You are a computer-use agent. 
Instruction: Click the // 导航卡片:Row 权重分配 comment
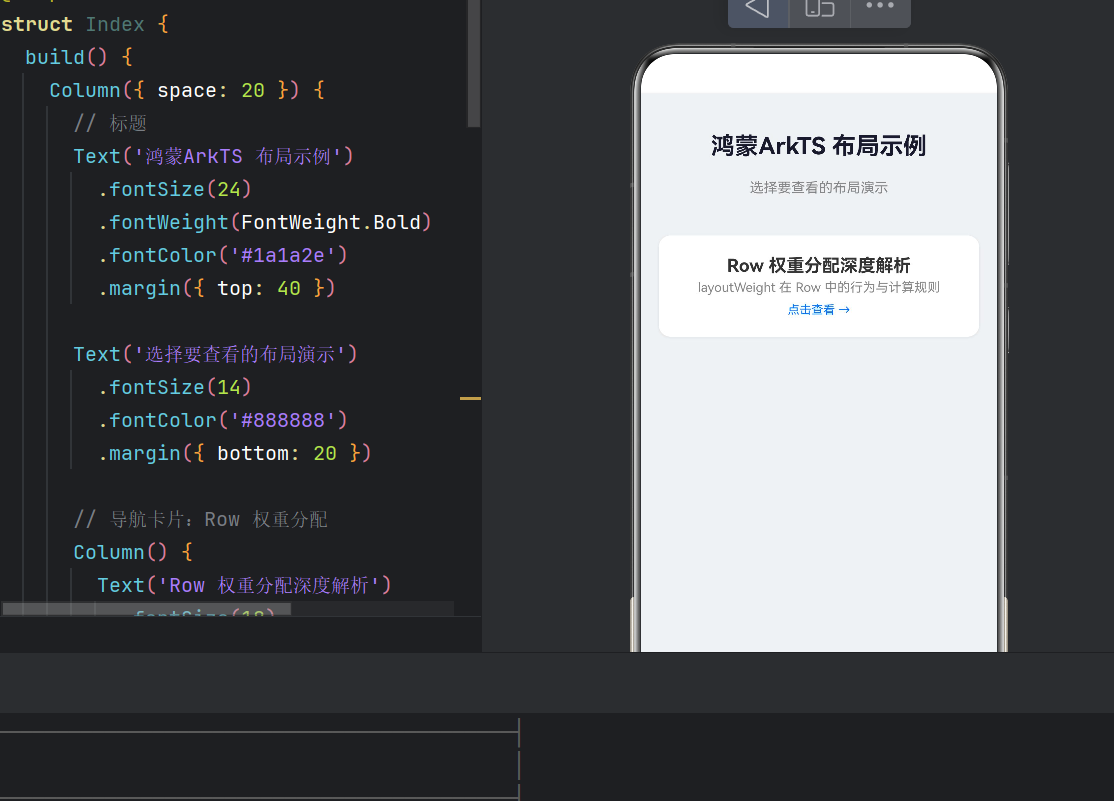coord(201,520)
